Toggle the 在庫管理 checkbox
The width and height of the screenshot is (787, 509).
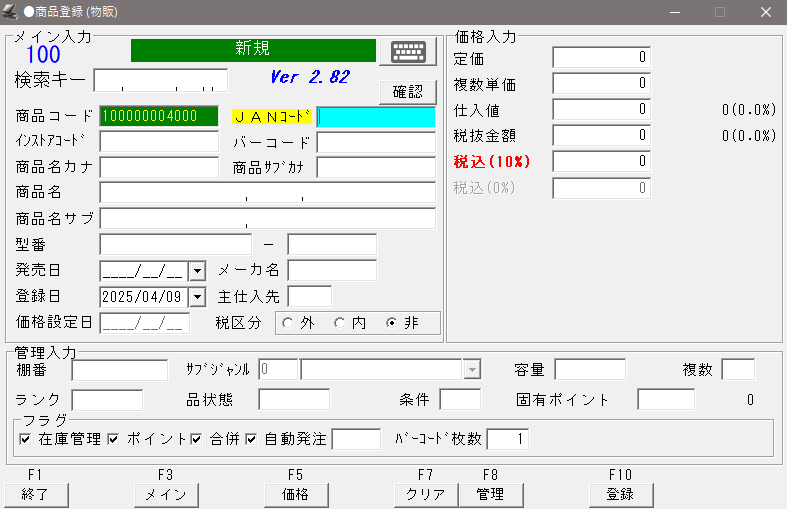coord(25,439)
